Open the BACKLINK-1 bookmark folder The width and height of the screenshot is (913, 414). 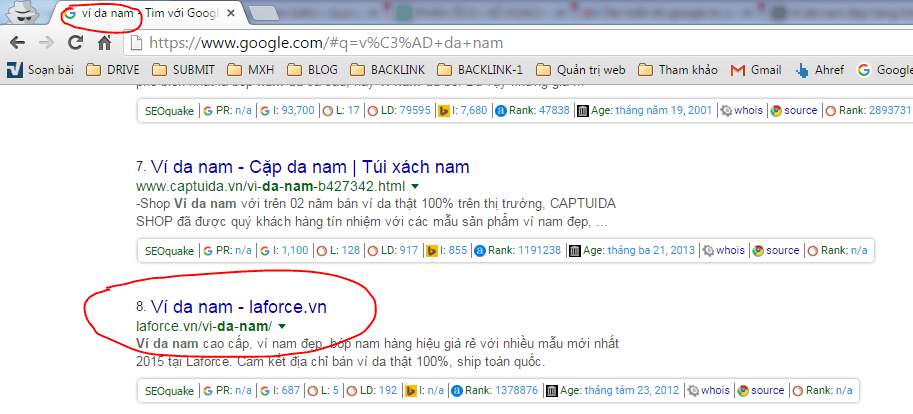480,70
